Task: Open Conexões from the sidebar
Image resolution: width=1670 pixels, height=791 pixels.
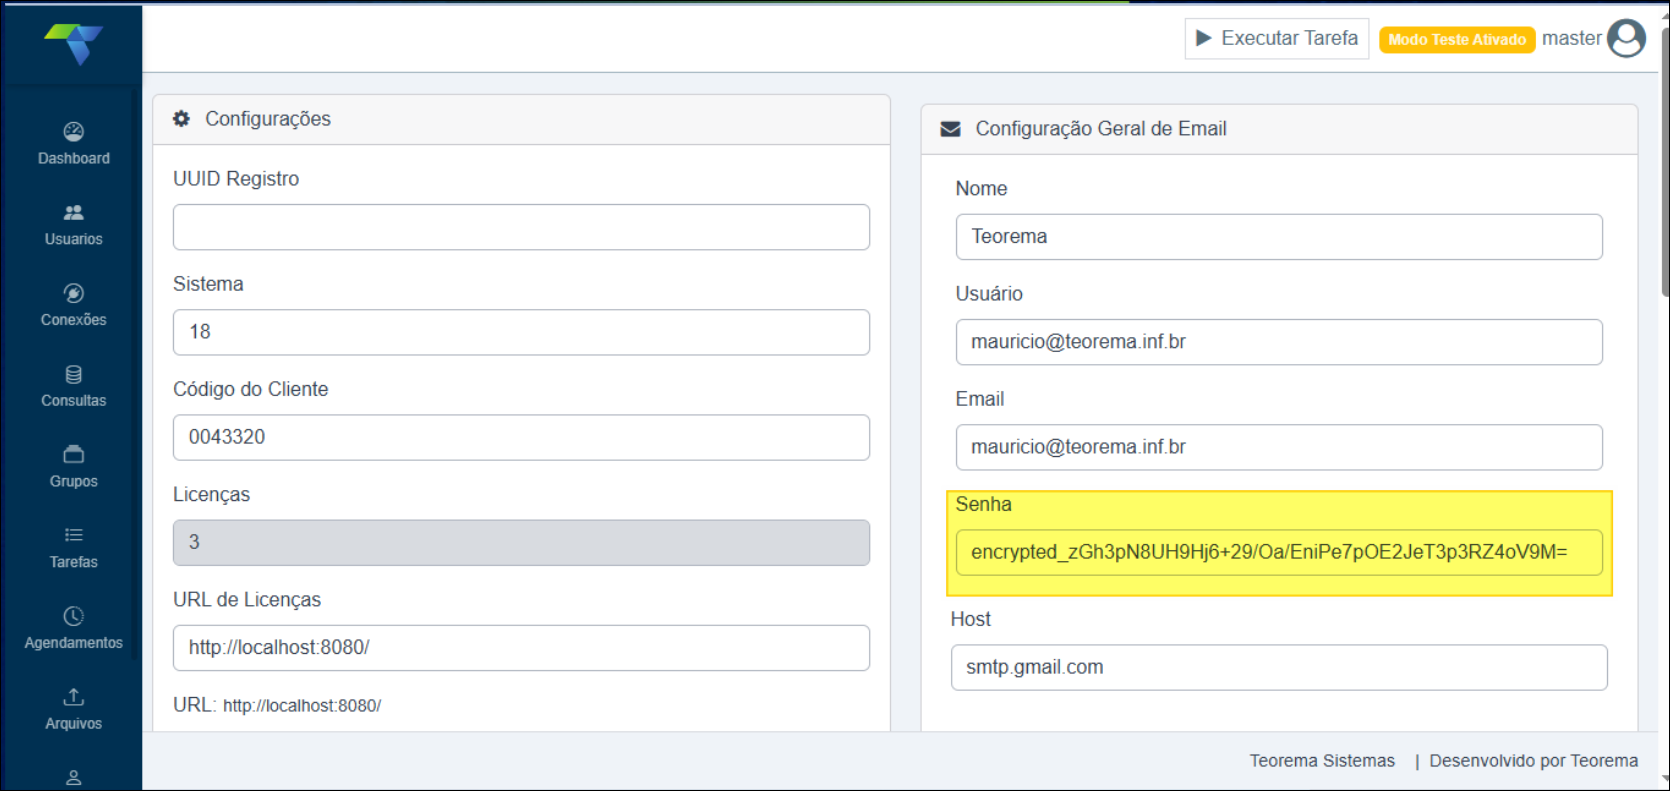Action: 73,294
